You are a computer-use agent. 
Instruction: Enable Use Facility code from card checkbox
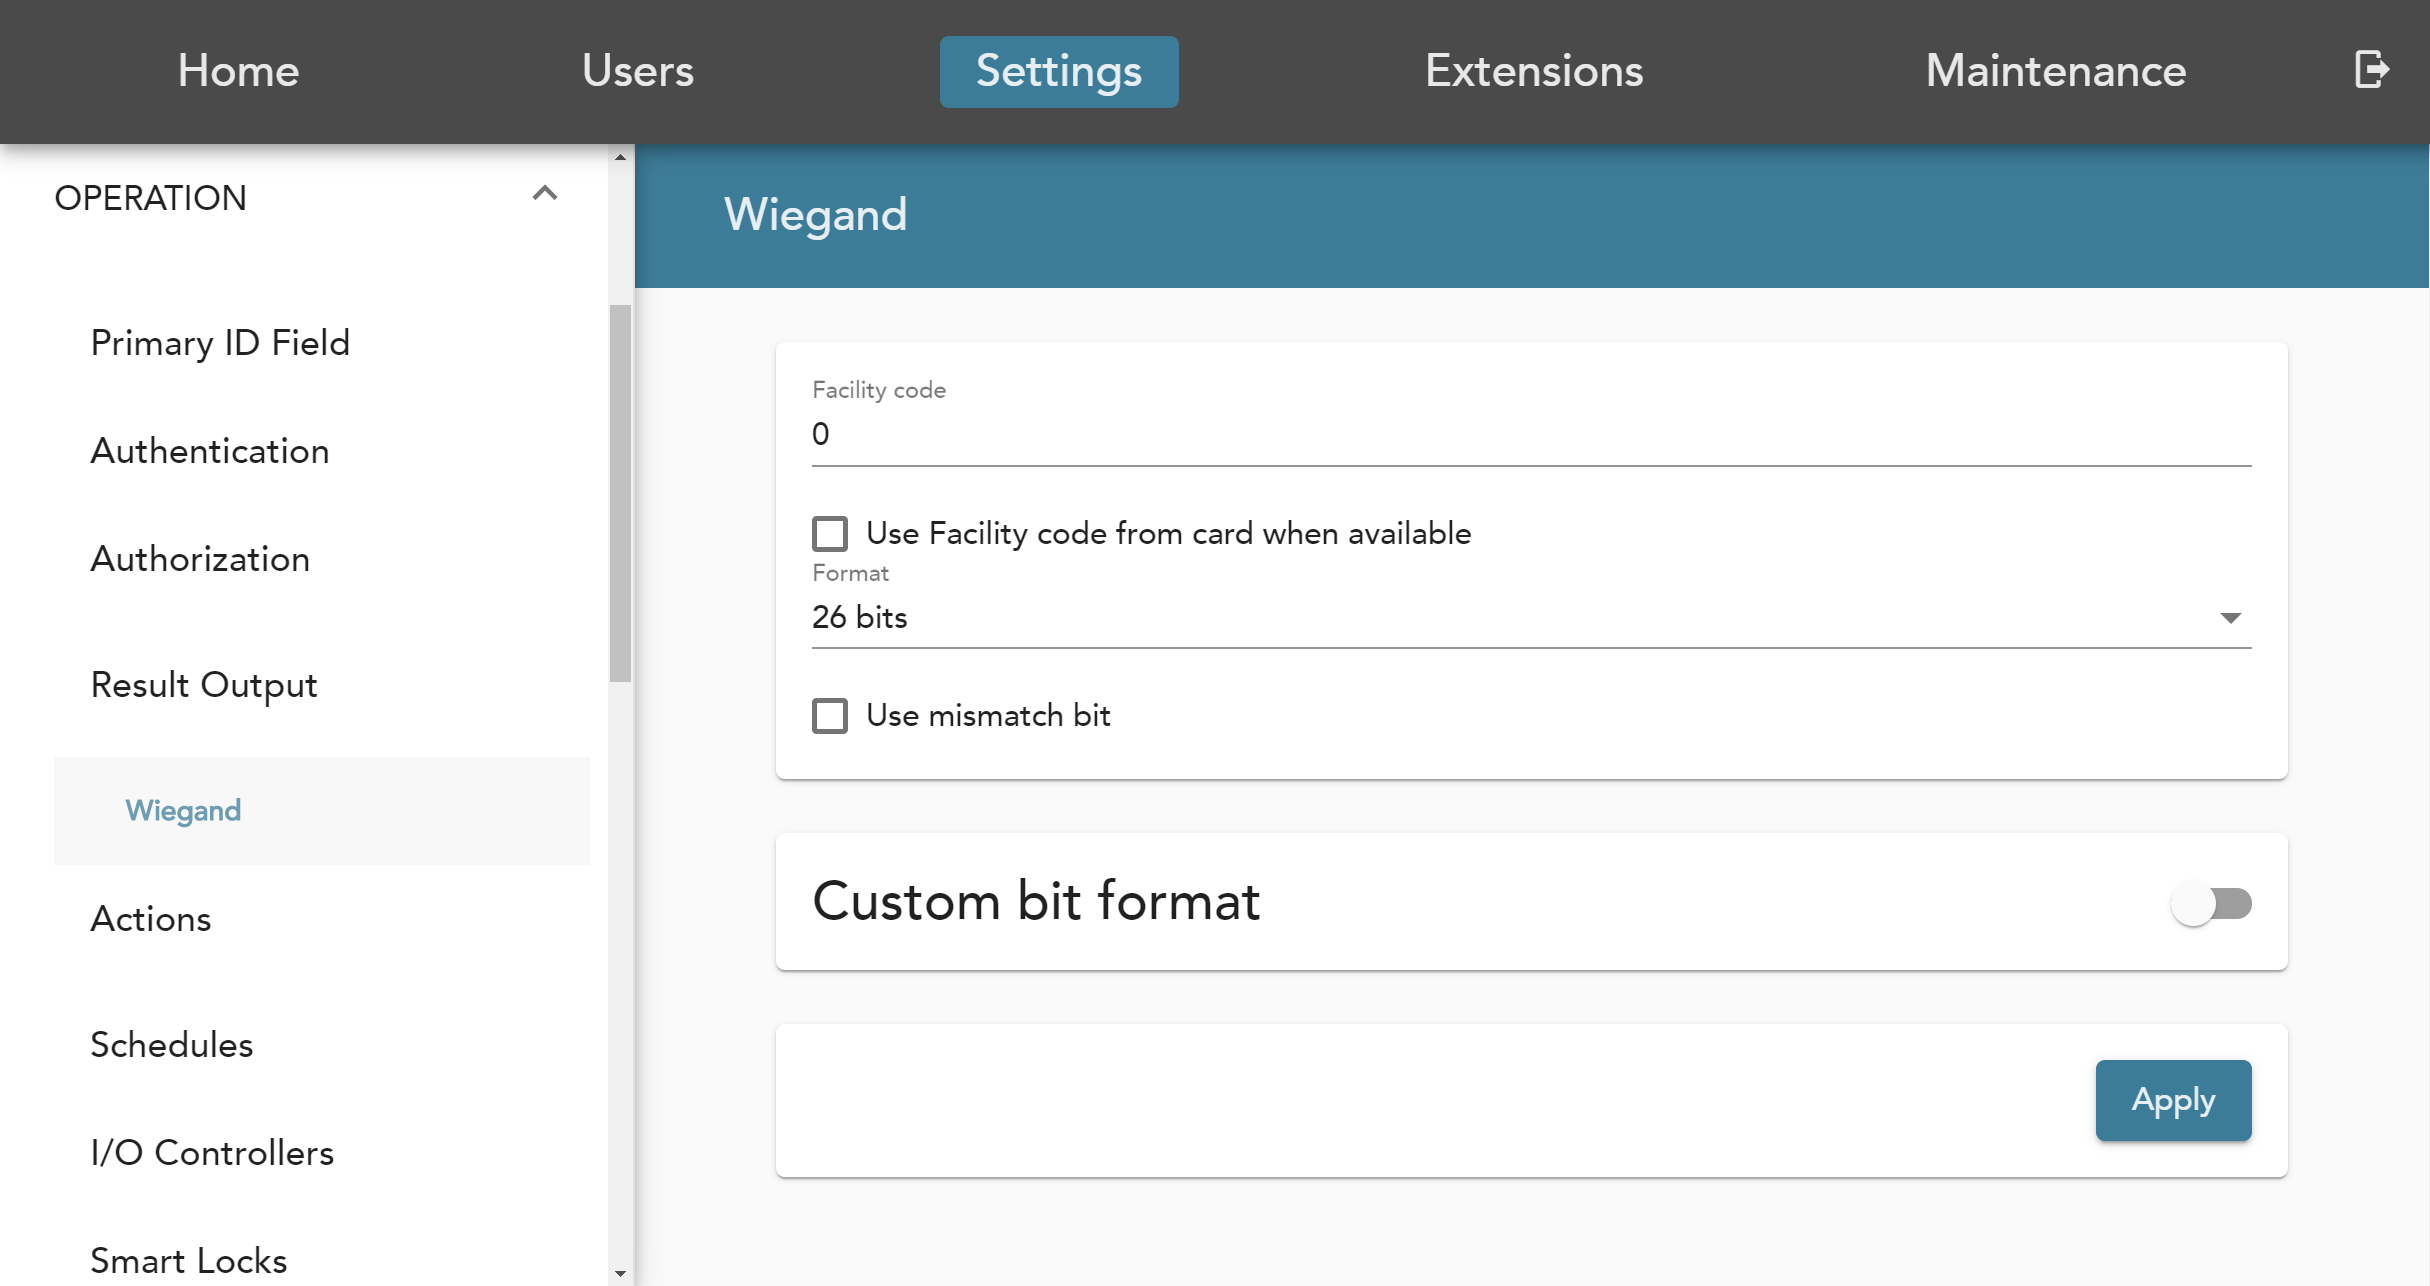click(x=830, y=534)
